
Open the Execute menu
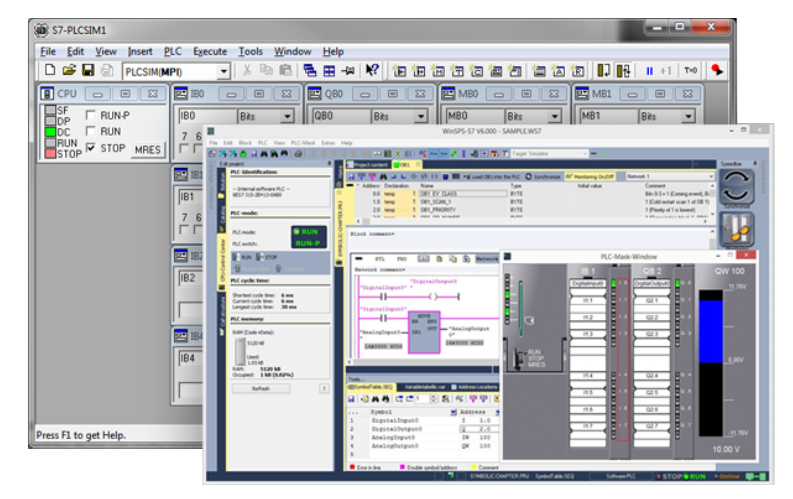click(209, 51)
